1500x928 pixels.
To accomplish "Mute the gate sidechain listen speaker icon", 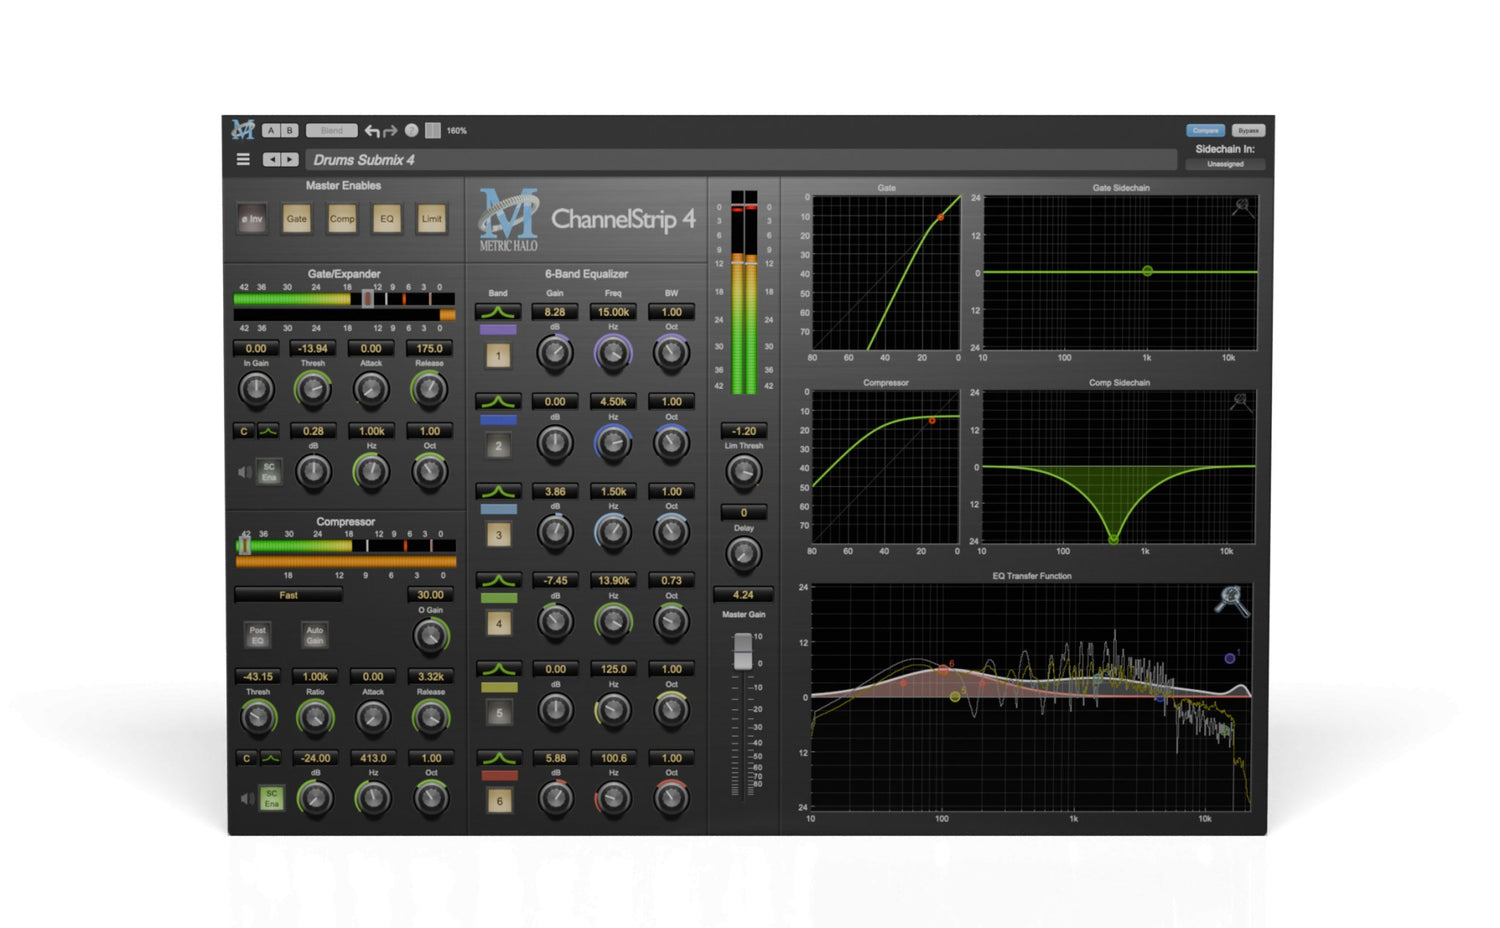I will tap(245, 472).
